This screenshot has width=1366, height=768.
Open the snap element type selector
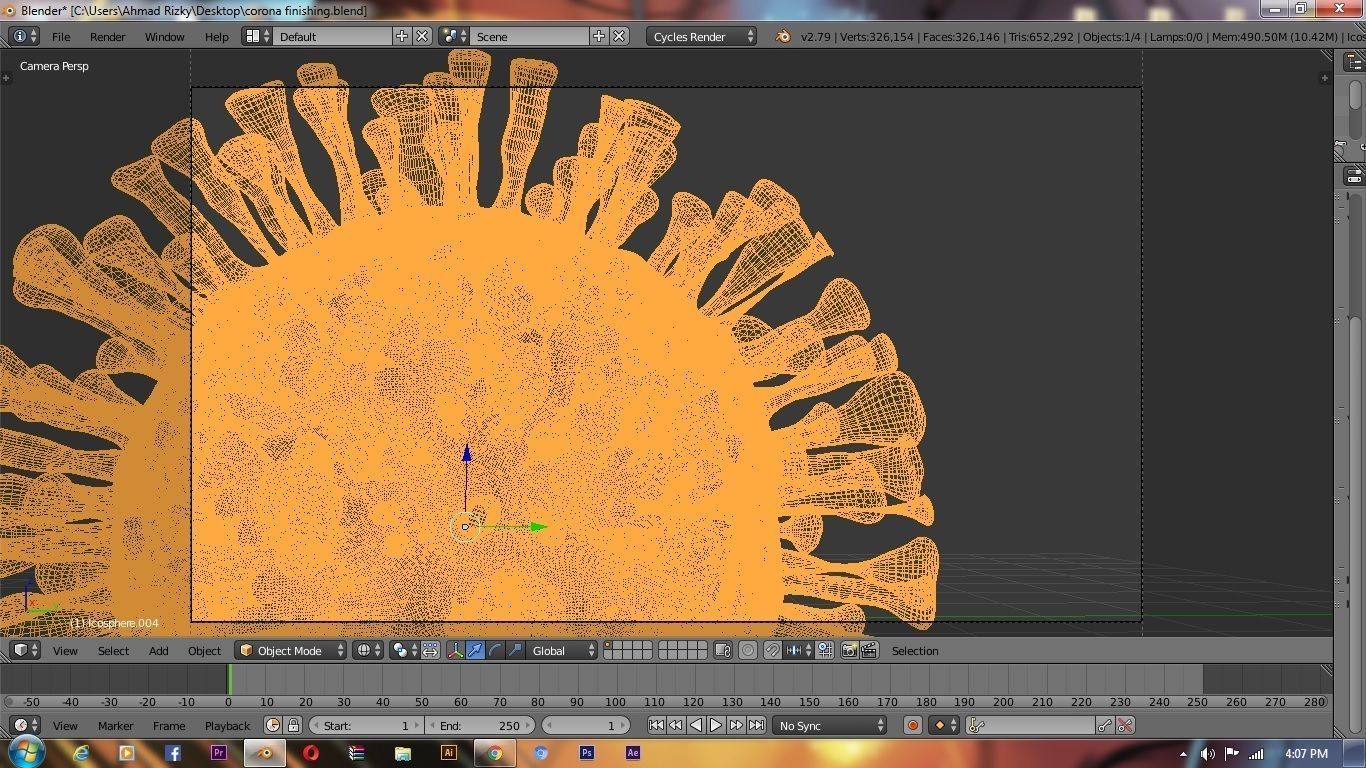(797, 650)
